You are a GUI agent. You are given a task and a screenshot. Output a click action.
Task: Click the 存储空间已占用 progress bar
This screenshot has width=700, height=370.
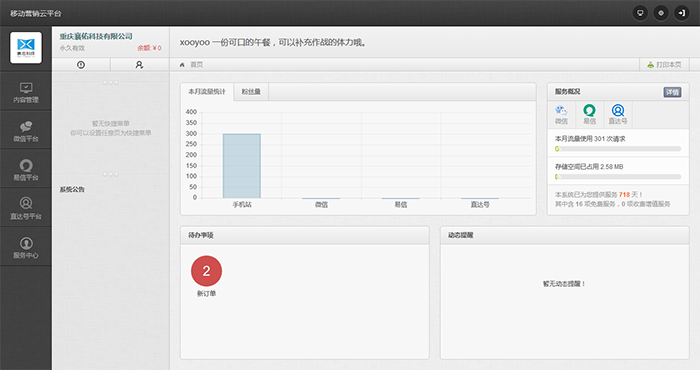618,177
